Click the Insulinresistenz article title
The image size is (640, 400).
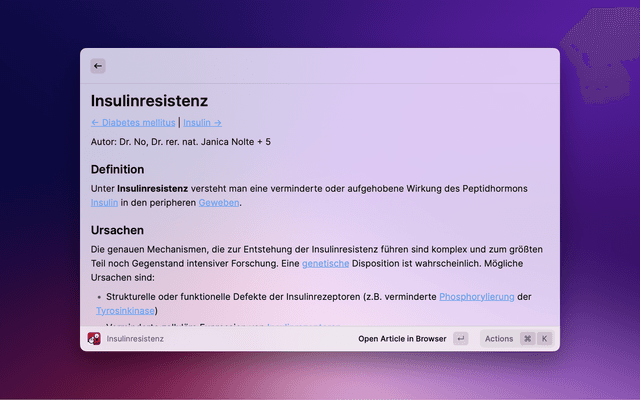pyautogui.click(x=149, y=100)
